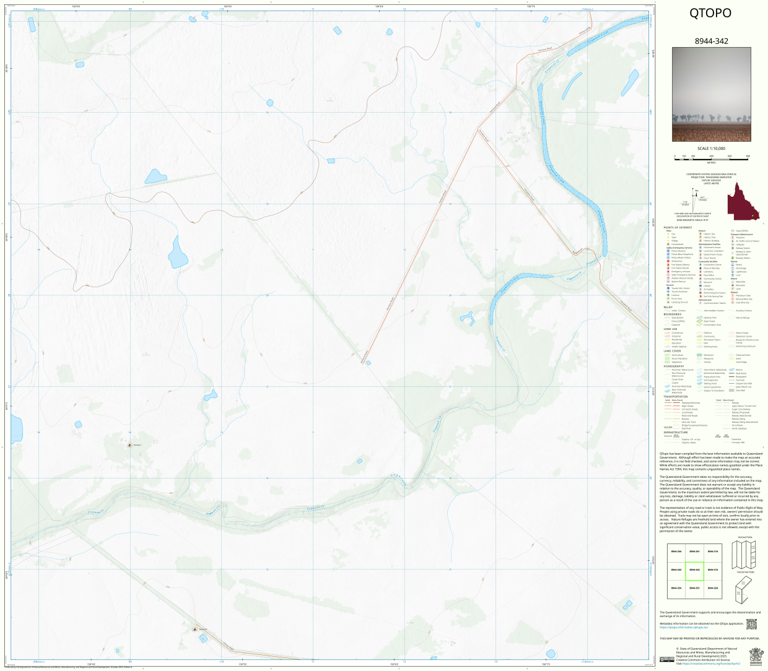The height and width of the screenshot is (671, 768).
Task: Click the Creative Commons BY badge
Action: tap(667, 659)
